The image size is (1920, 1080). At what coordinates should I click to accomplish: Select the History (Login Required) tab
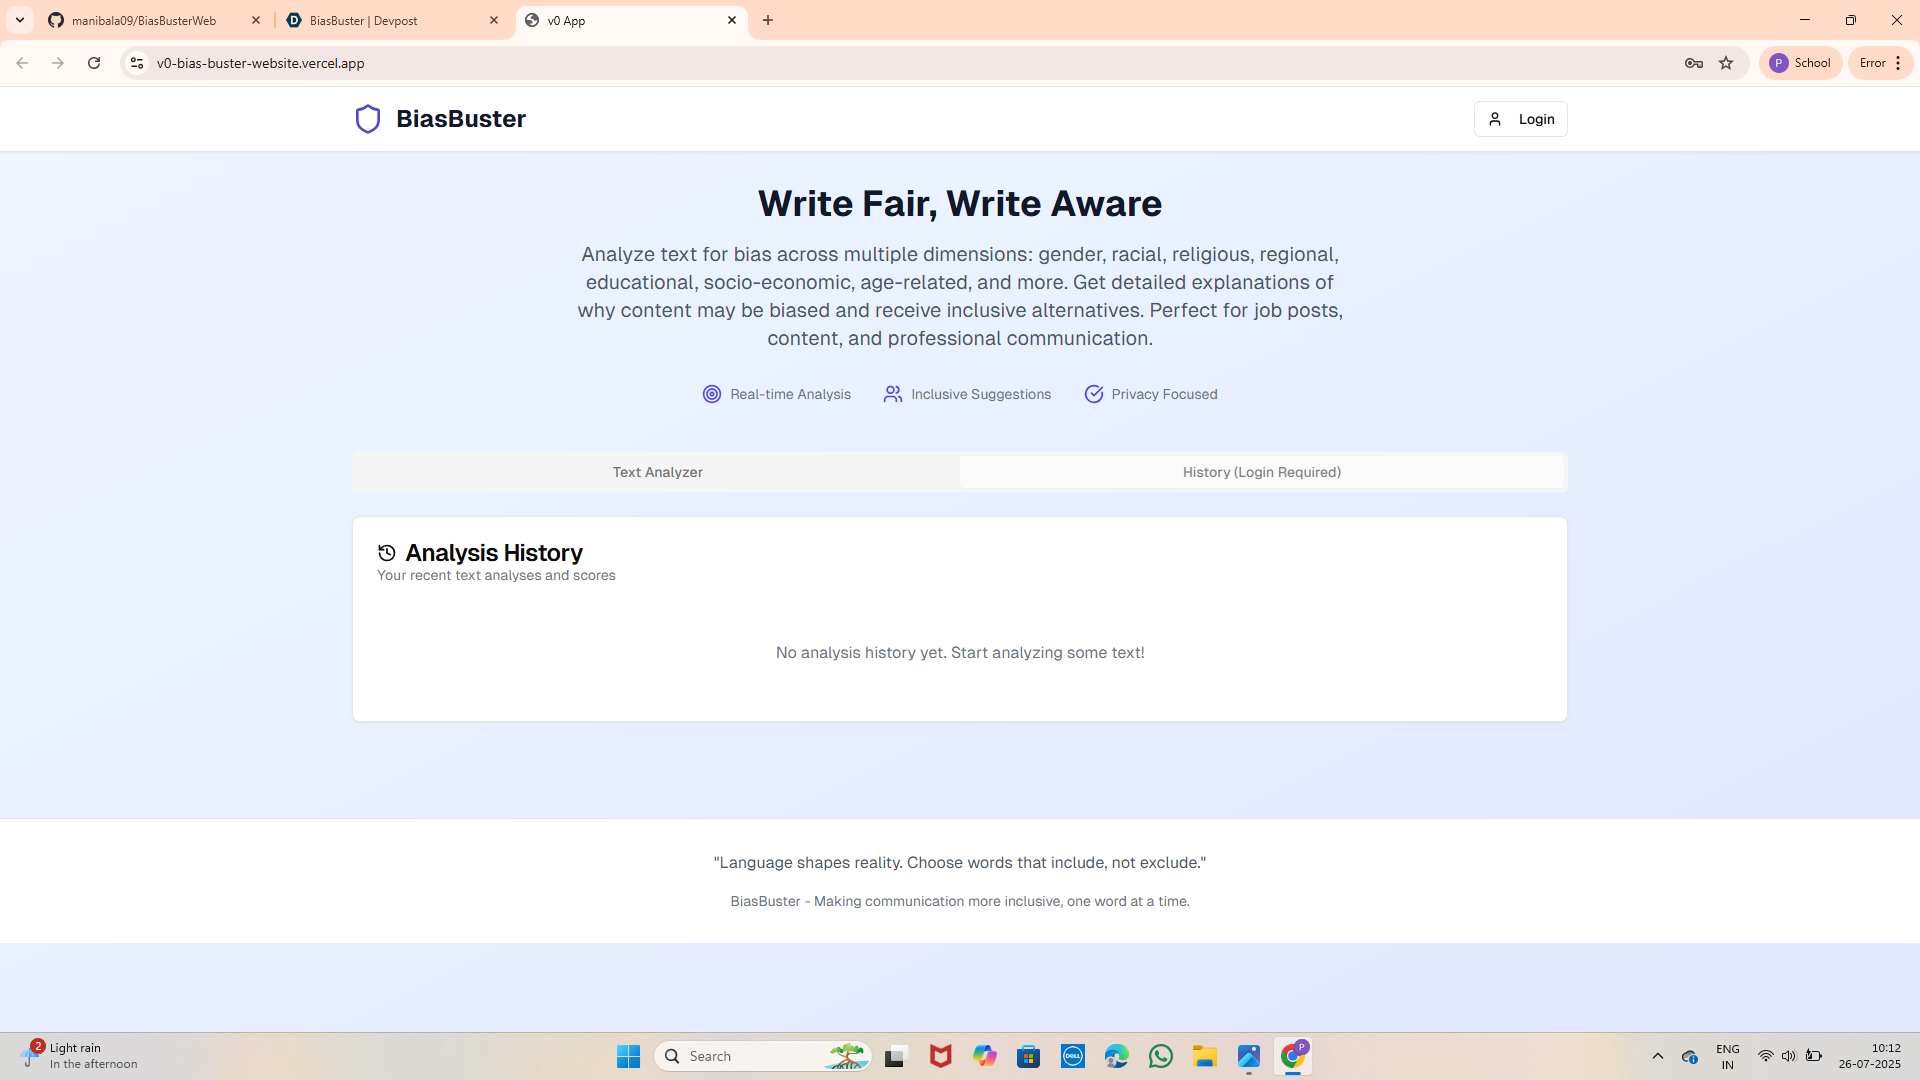1261,472
